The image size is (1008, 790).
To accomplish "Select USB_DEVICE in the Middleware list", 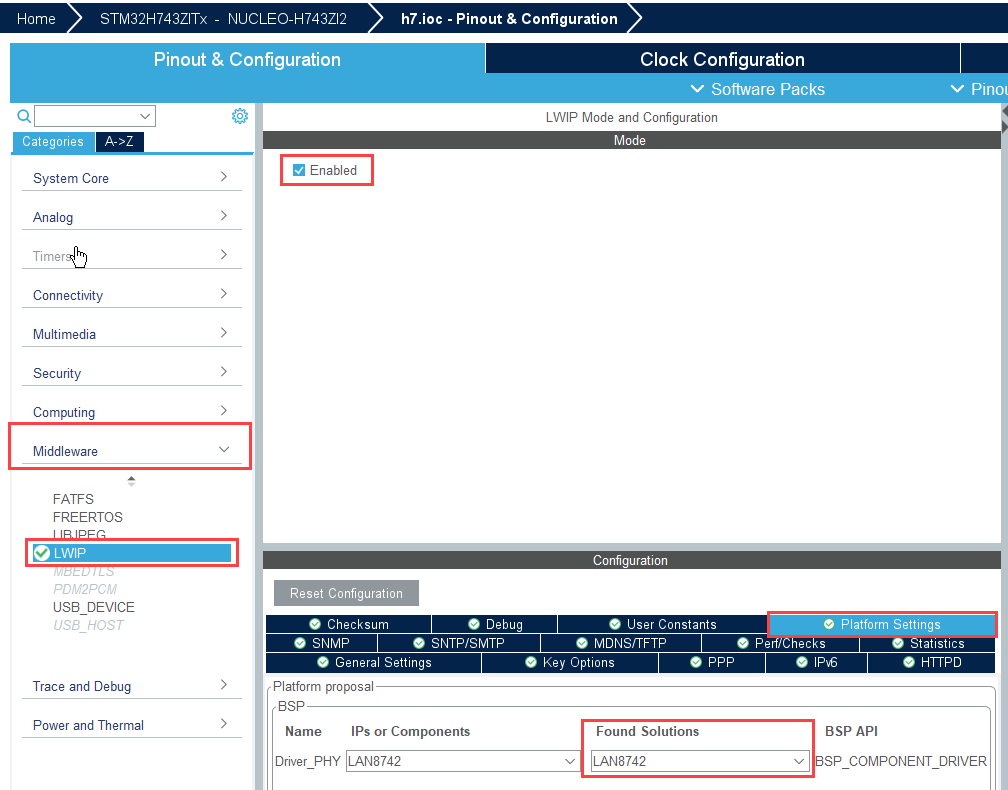I will [x=94, y=607].
